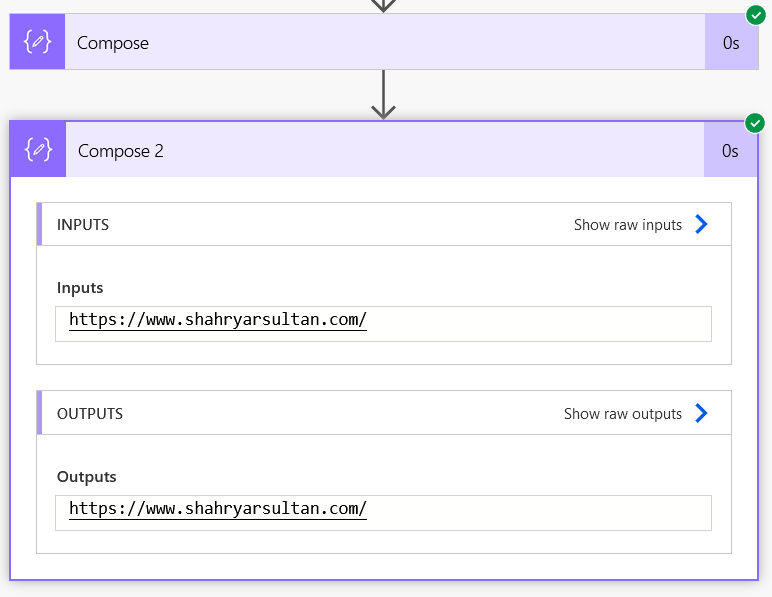
Task: Click the arrow connecting Compose to Compose 2
Action: [x=384, y=95]
